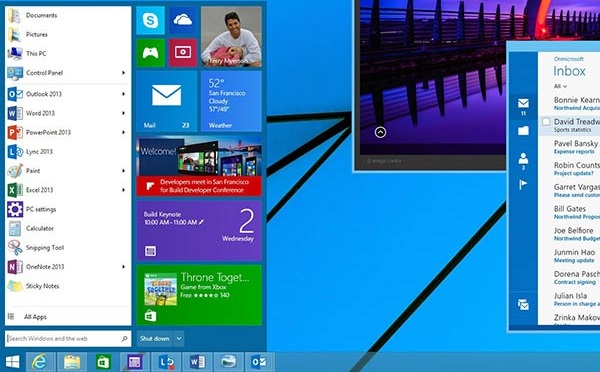Screen dimensions: 600x372
Task: Launch Excel 2013 from Start list
Action: point(69,190)
